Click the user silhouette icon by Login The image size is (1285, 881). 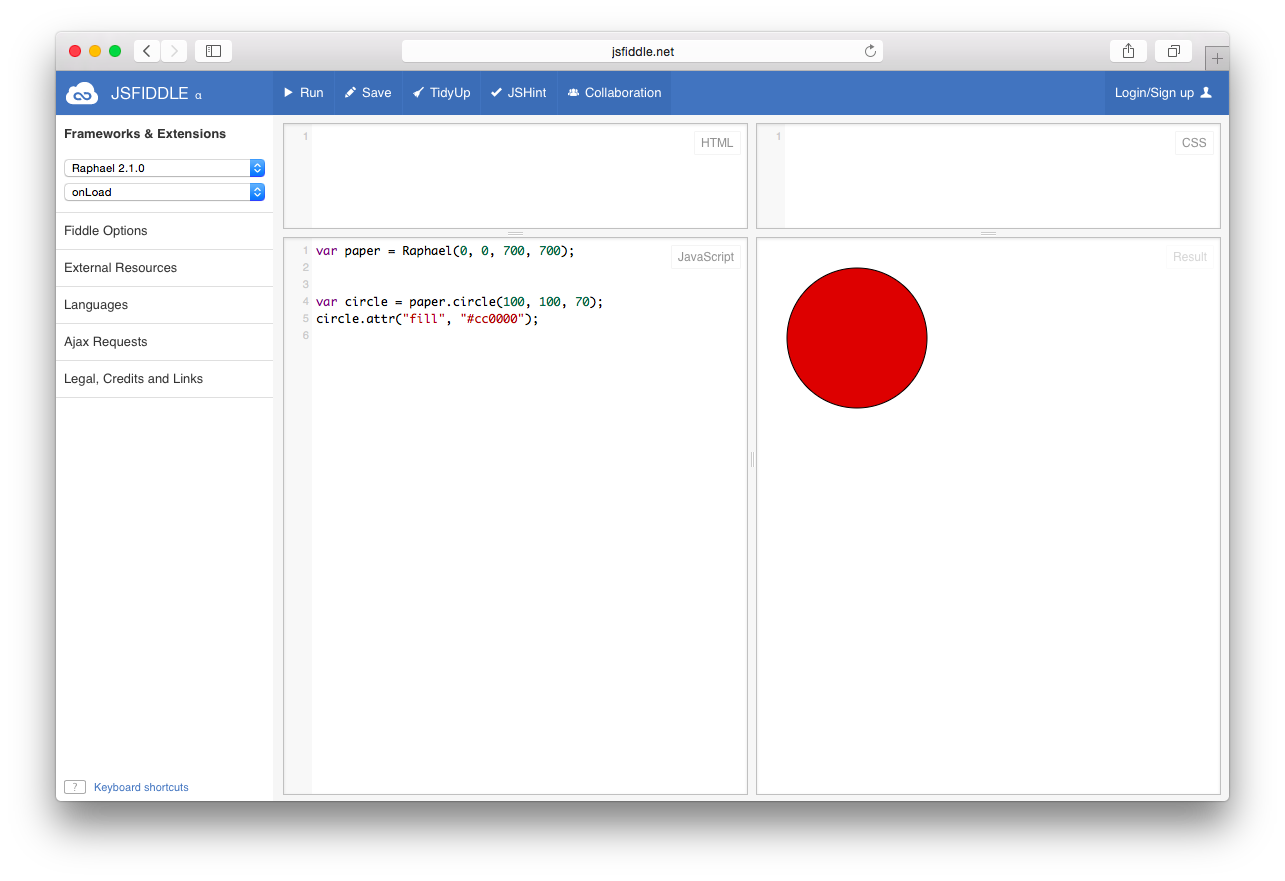coord(1206,92)
